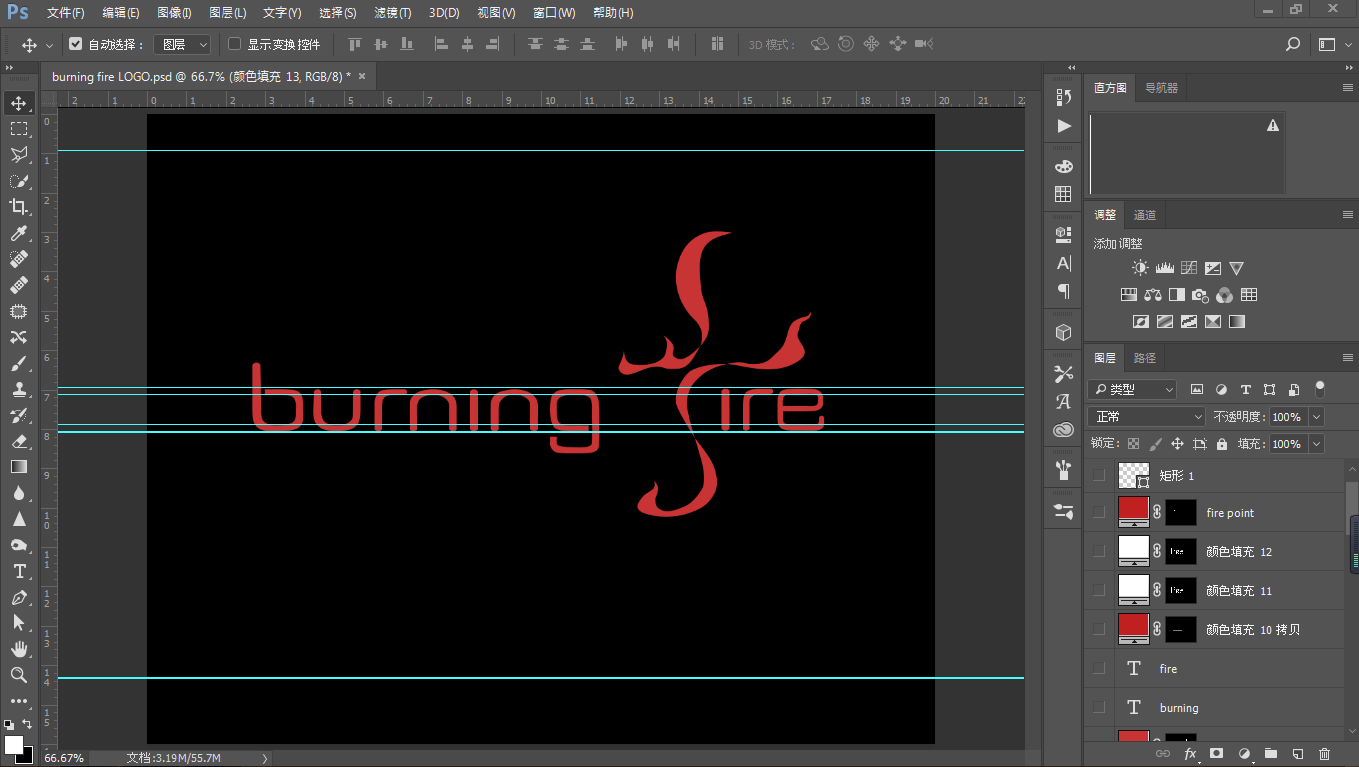Open the History panel icon

point(1063,97)
